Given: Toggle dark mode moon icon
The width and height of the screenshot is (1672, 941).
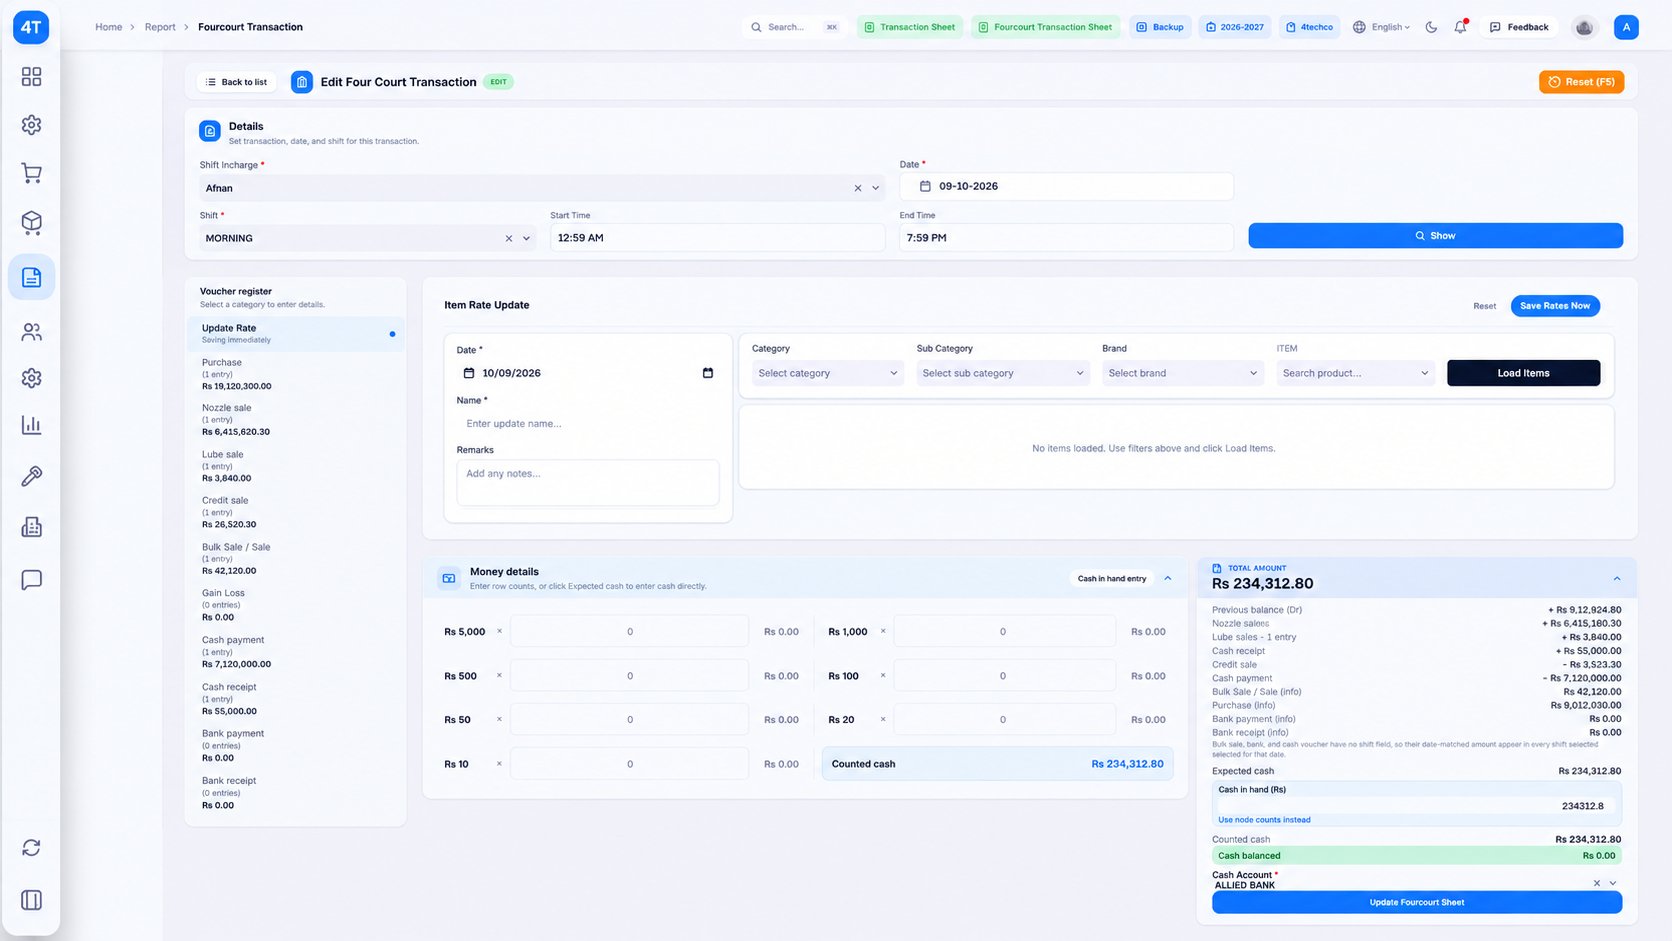Looking at the screenshot, I should point(1431,27).
